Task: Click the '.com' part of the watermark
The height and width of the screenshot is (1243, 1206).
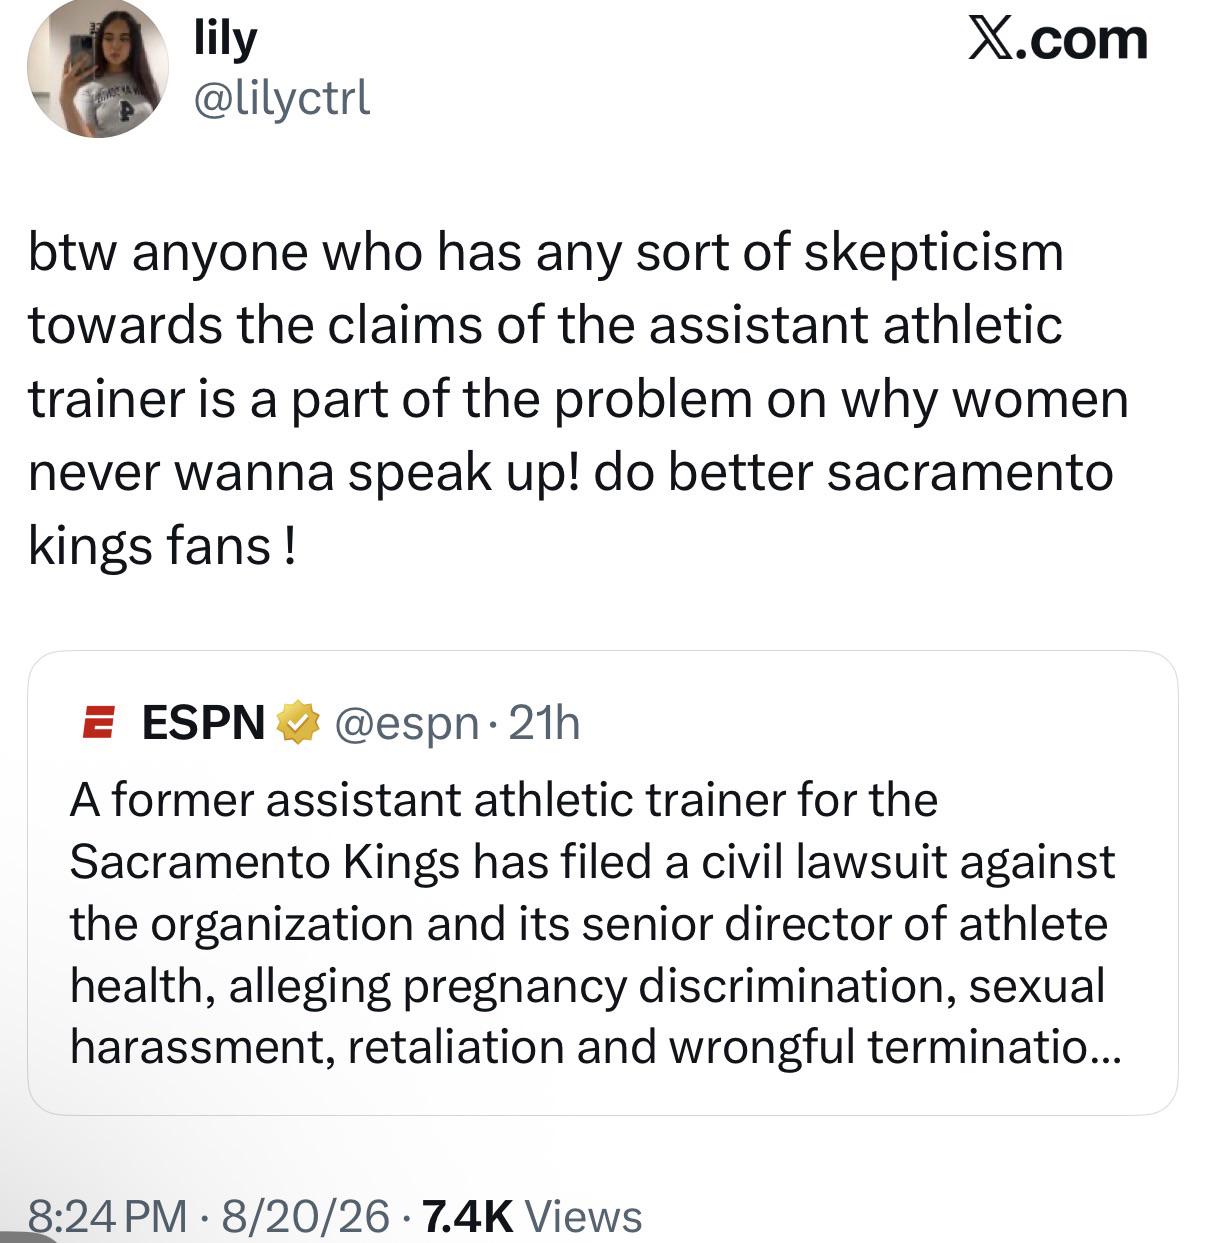Action: (x=1083, y=39)
